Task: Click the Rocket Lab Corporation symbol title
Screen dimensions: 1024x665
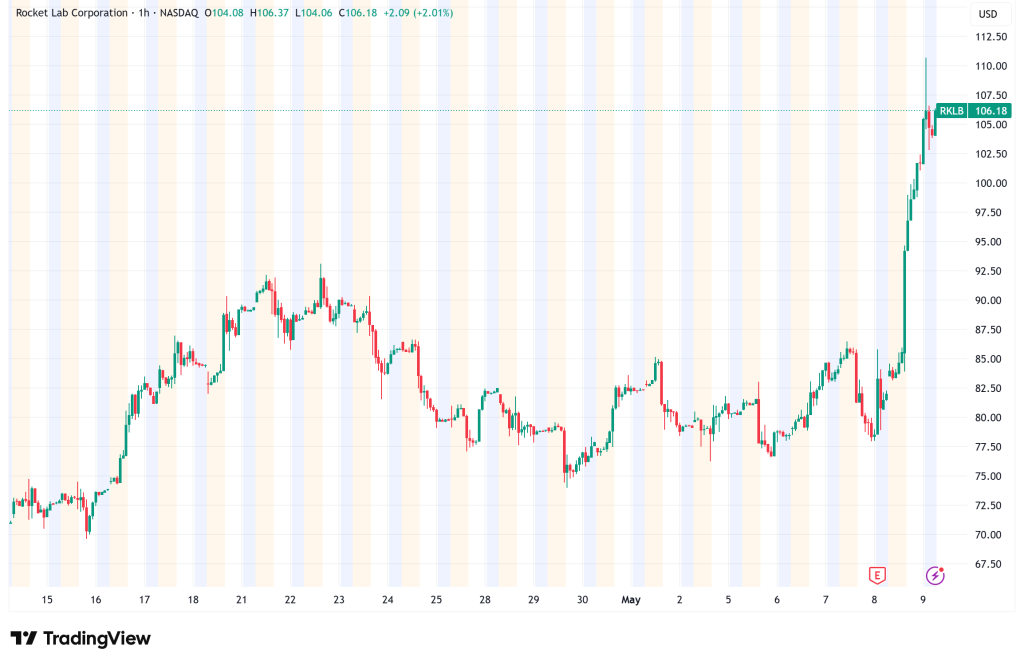Action: (72, 12)
